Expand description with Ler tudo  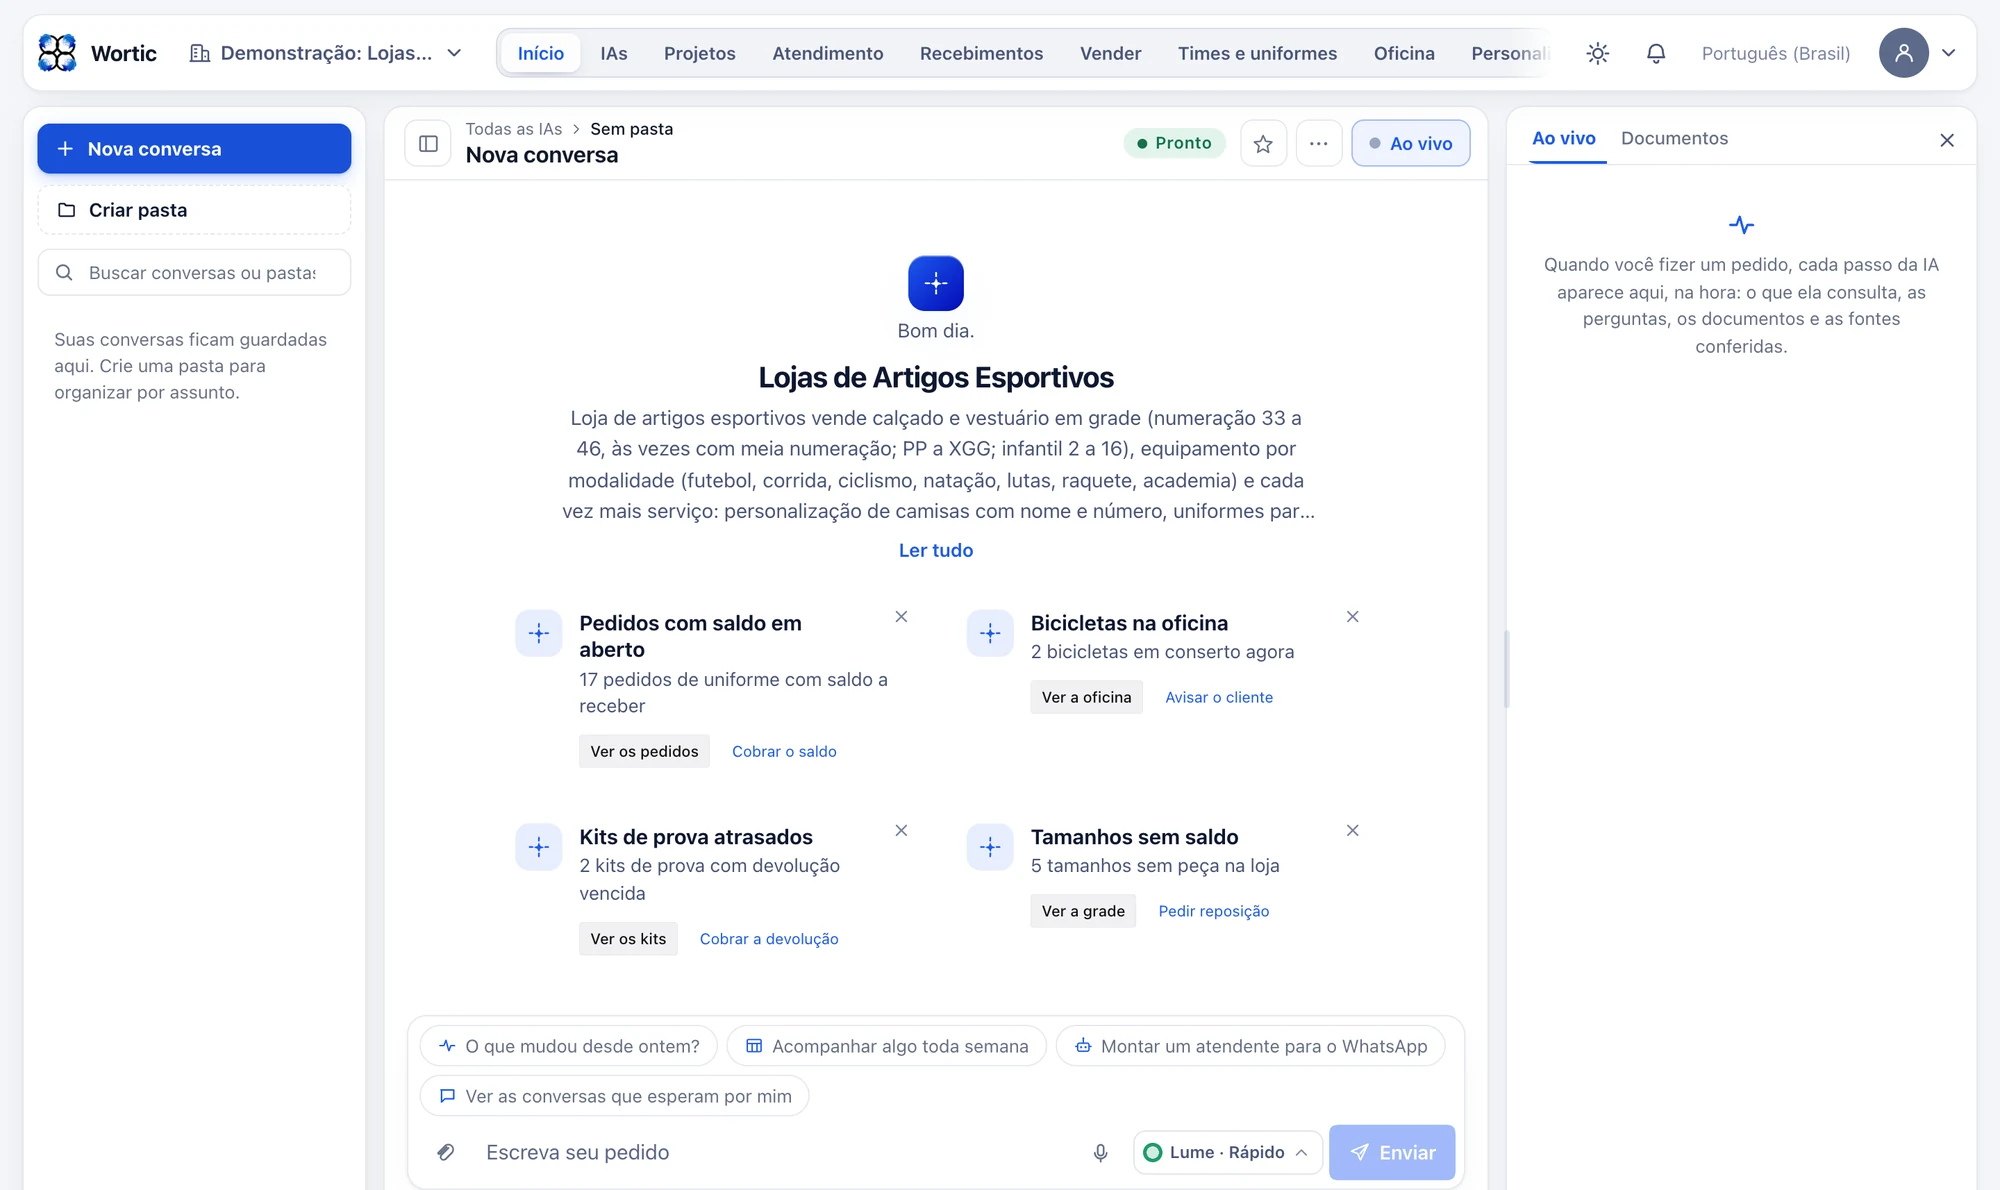click(x=936, y=550)
